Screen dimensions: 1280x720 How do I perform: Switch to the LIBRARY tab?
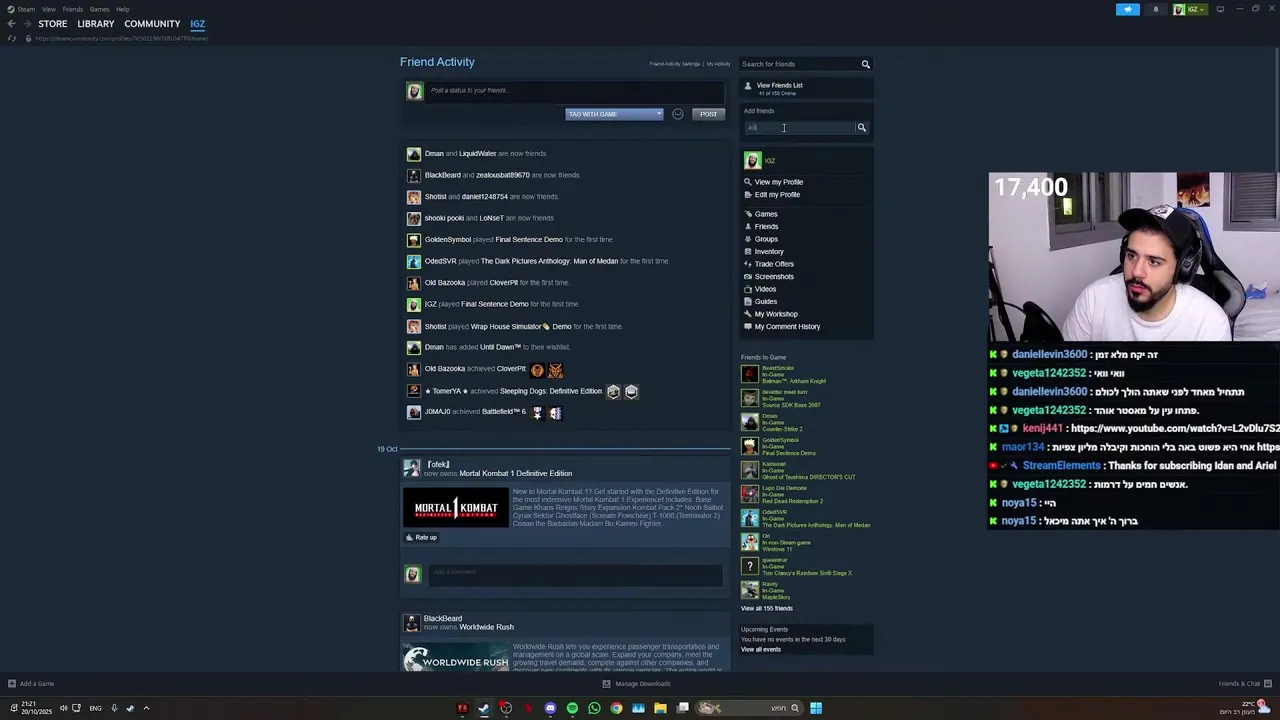point(96,24)
